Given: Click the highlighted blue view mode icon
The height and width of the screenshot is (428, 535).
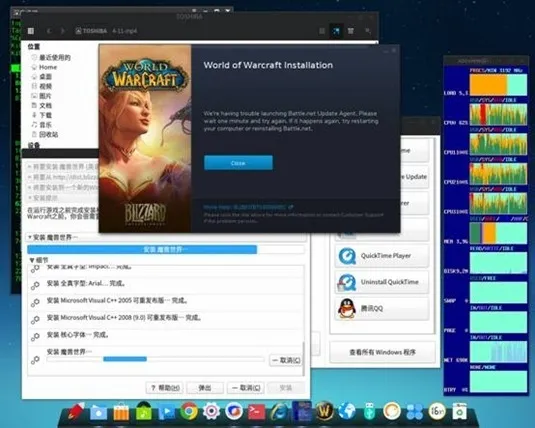Looking at the screenshot, I should [336, 31].
